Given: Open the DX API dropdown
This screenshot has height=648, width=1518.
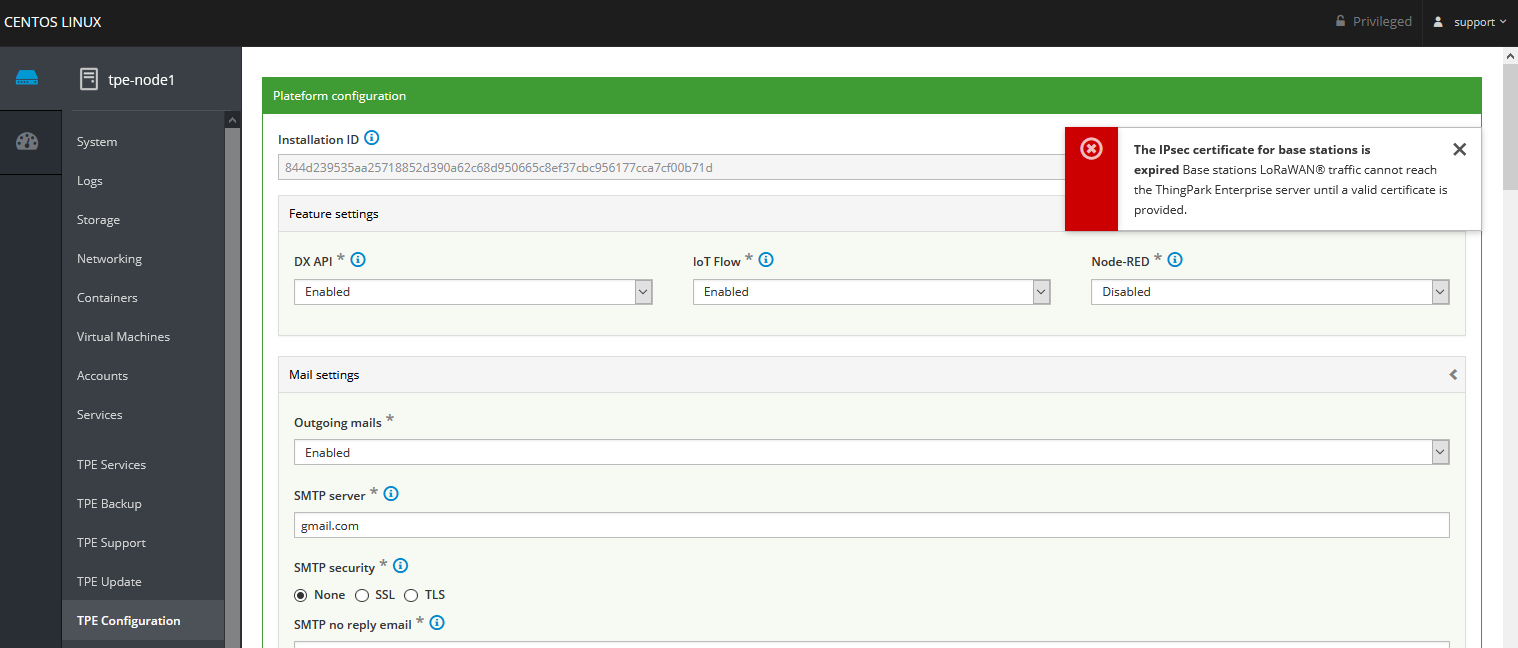Looking at the screenshot, I should [472, 292].
